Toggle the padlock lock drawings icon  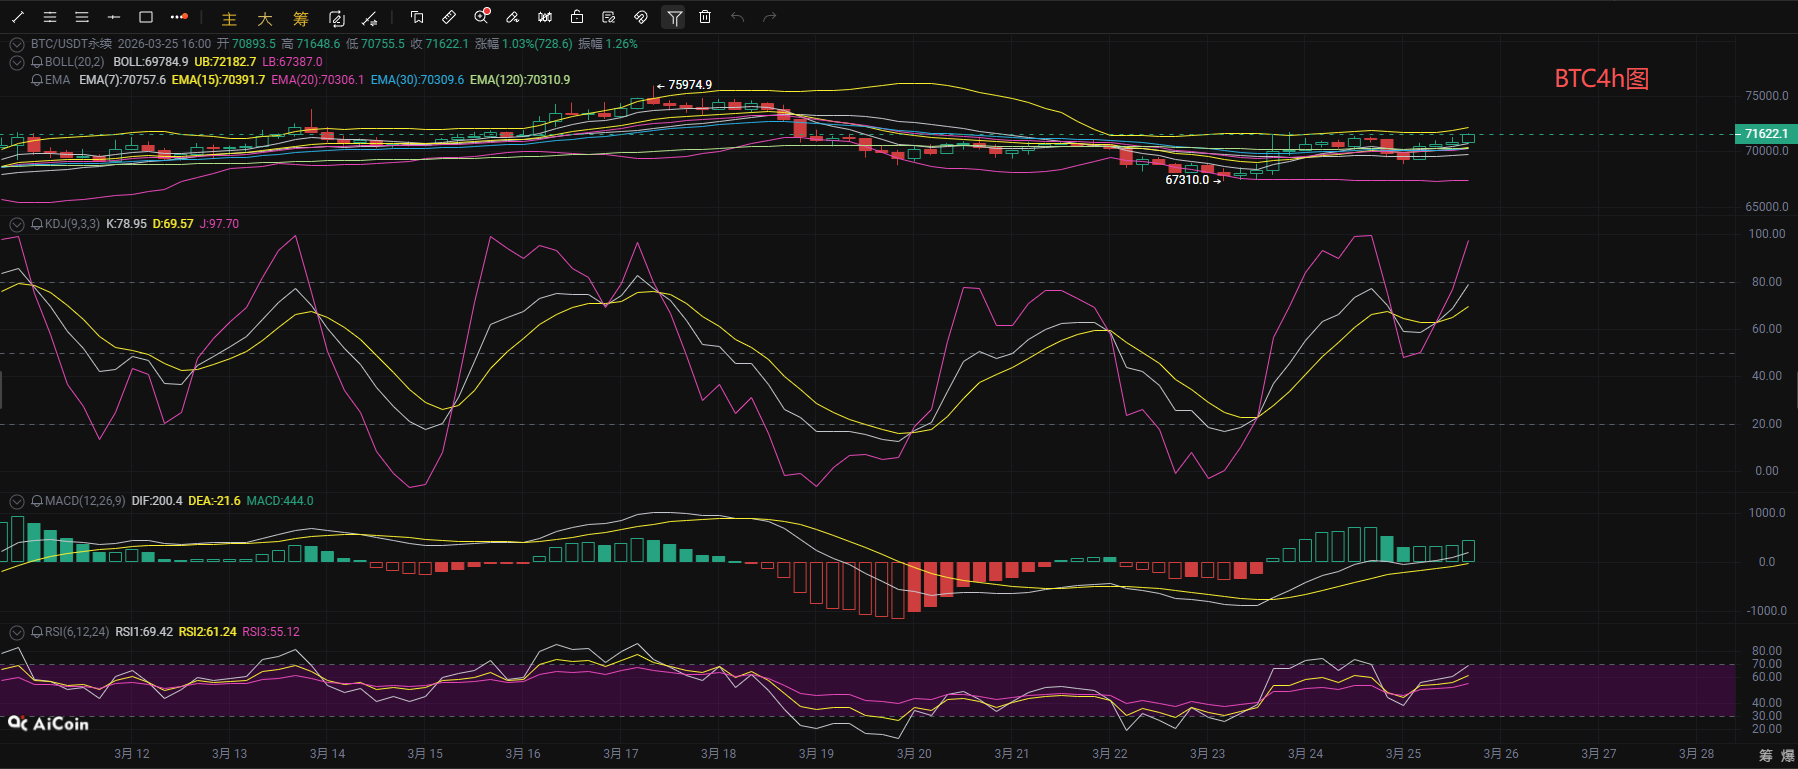(577, 17)
